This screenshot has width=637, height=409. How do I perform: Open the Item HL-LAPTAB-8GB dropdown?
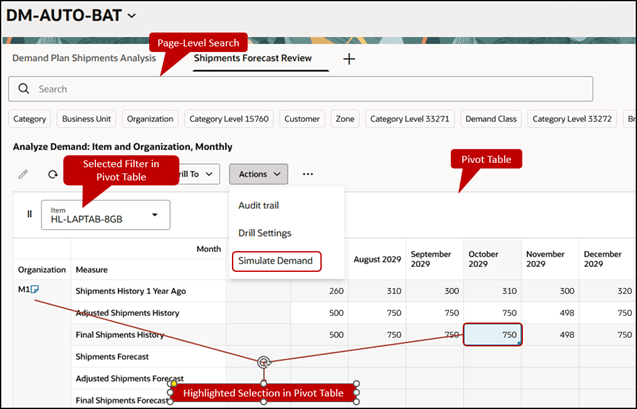click(106, 215)
